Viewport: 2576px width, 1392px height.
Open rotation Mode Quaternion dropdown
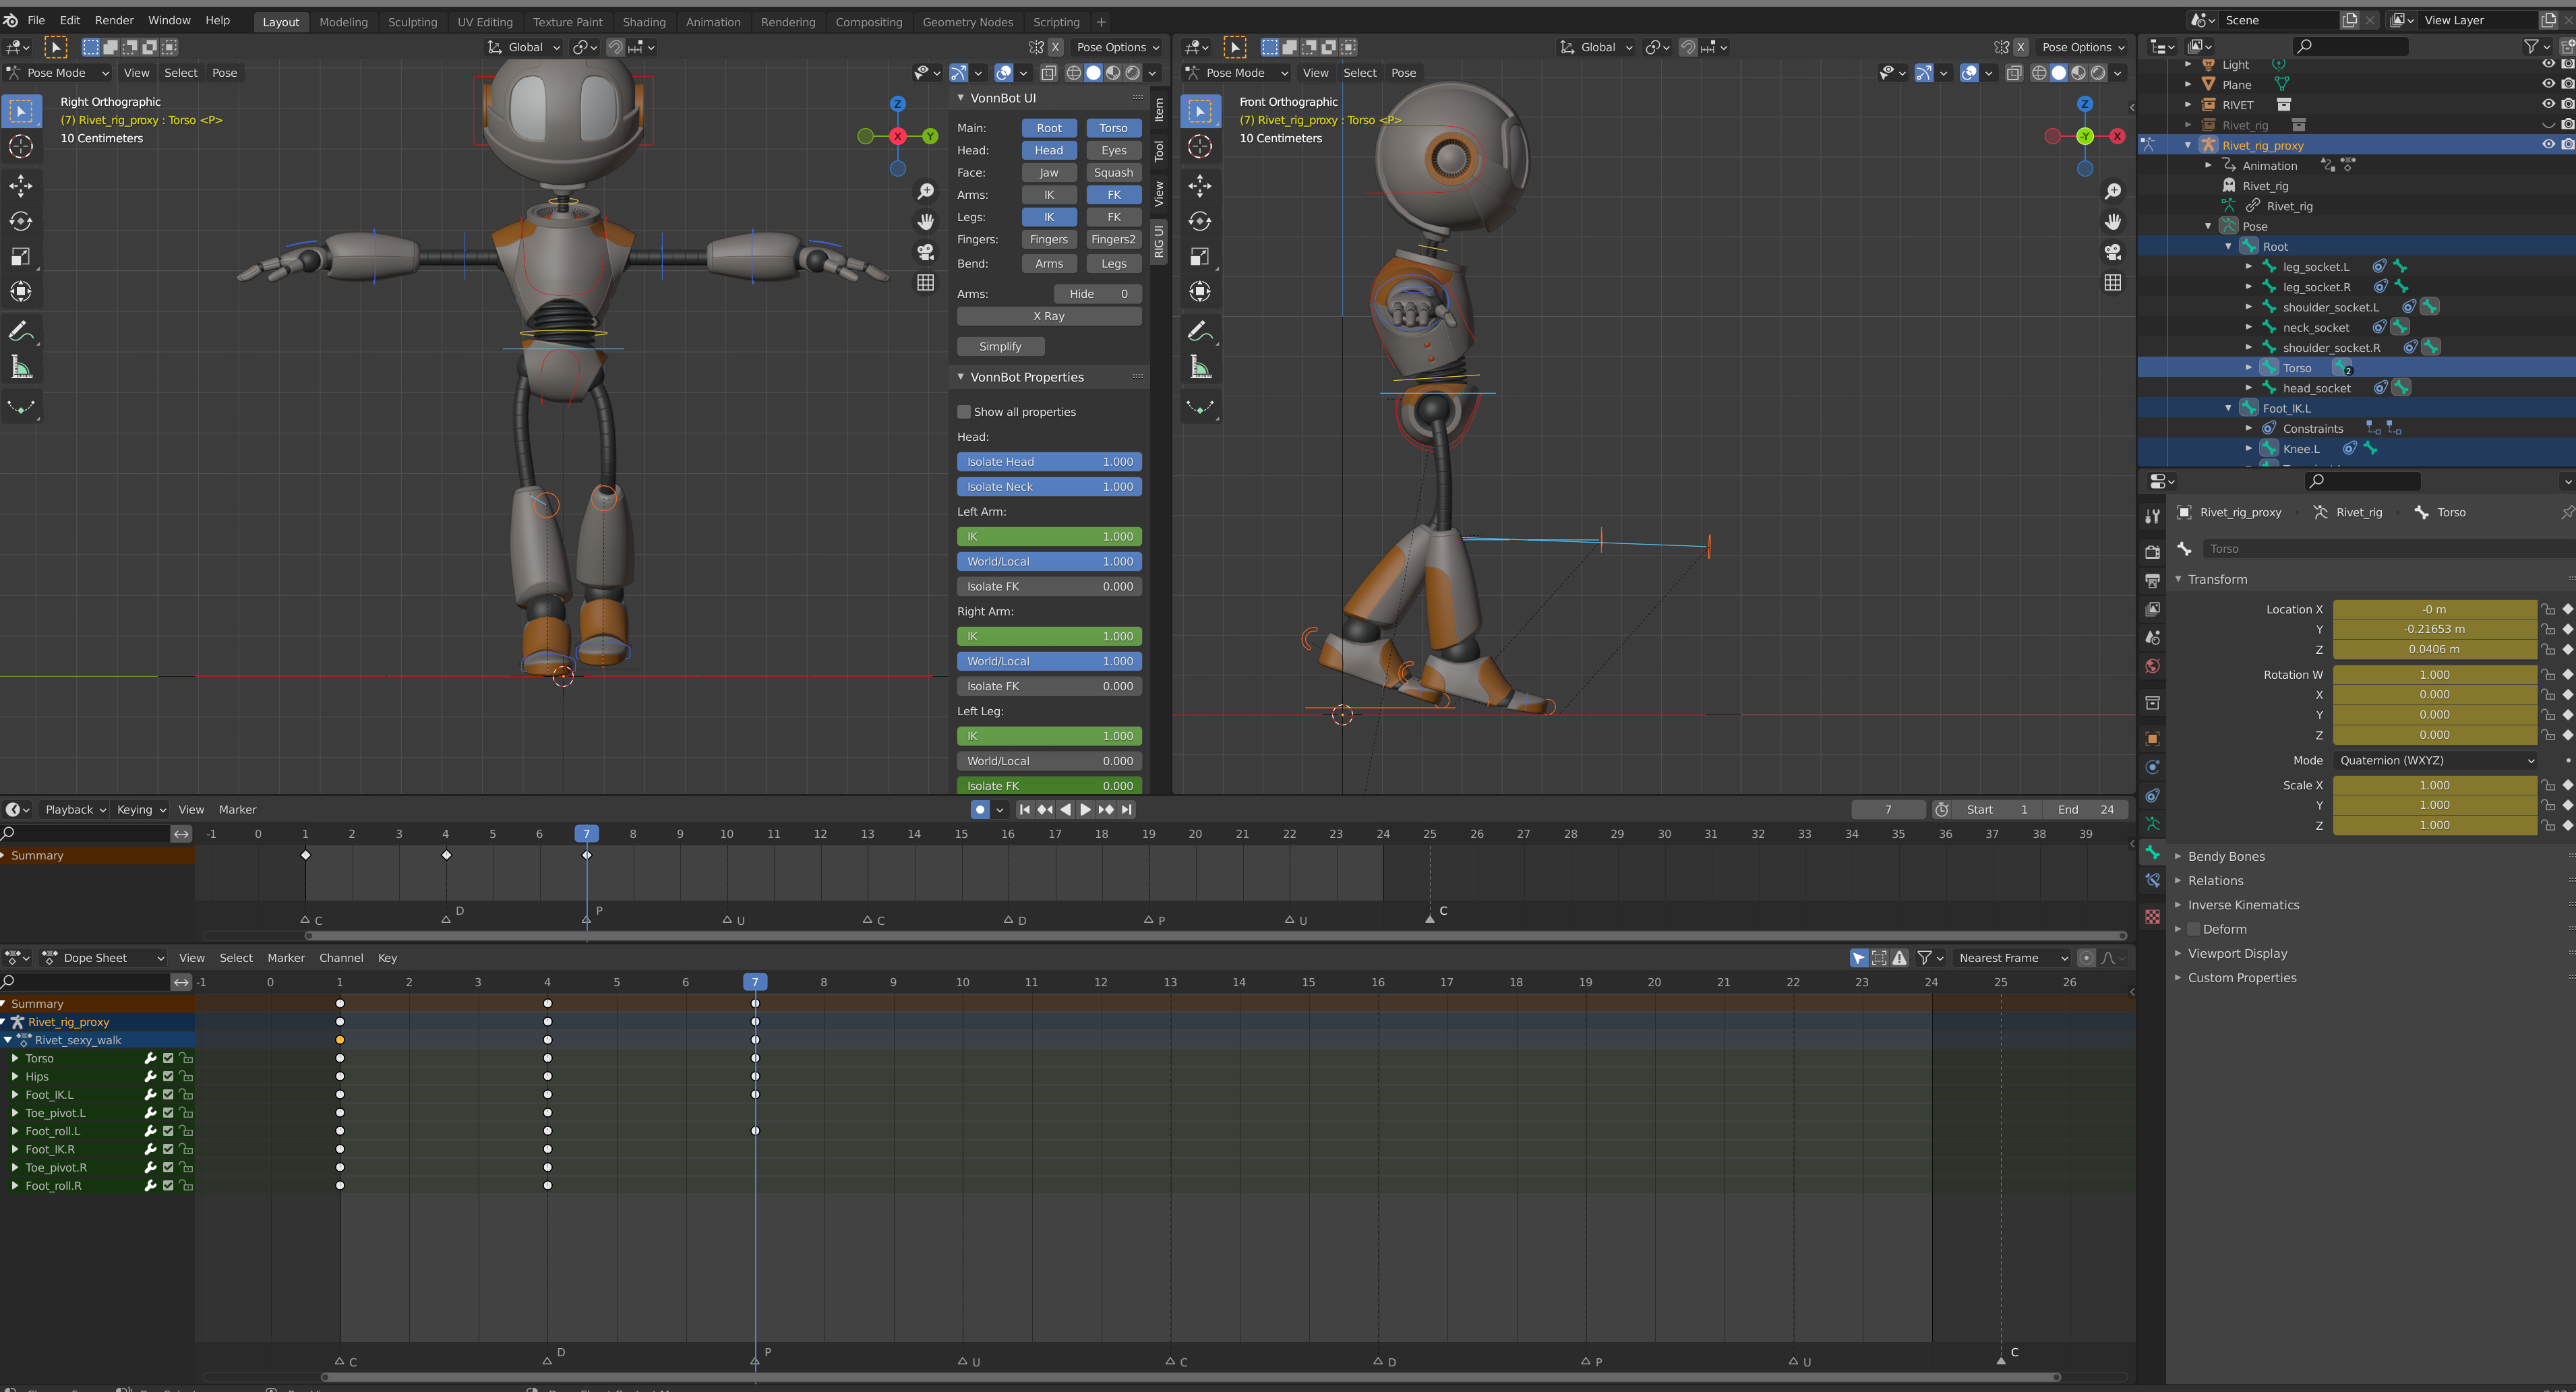[2435, 760]
